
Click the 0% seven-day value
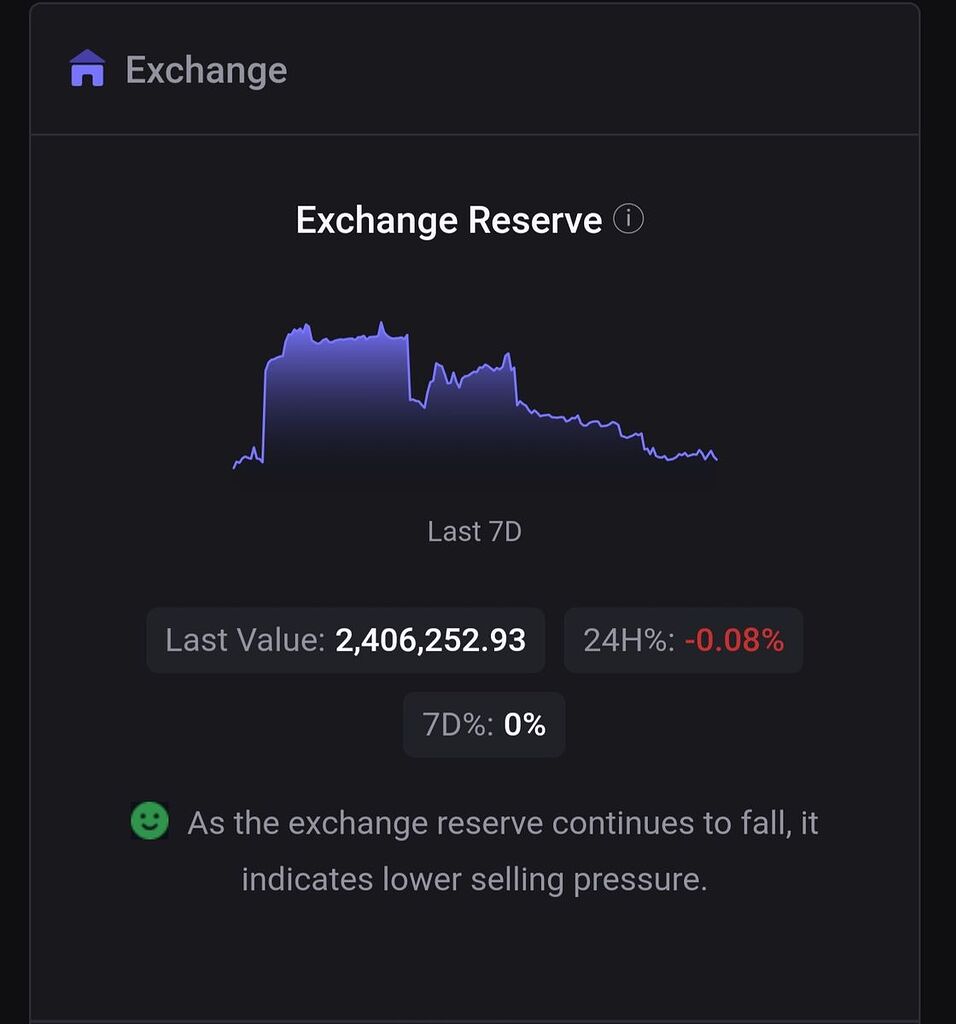tap(524, 725)
